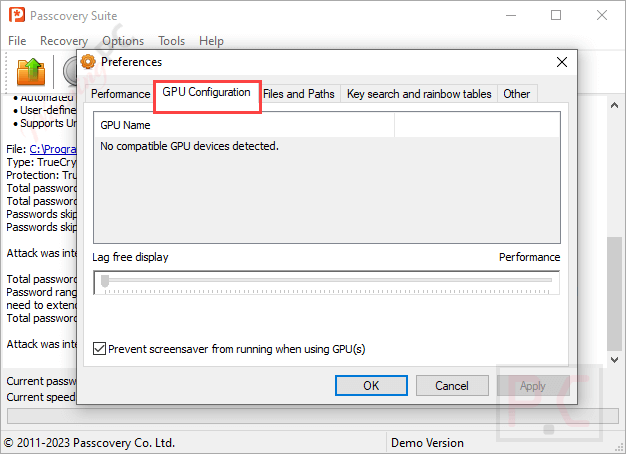Screen dimensions: 626x454
Task: Open the C:\Progra file path link
Action: 53,149
